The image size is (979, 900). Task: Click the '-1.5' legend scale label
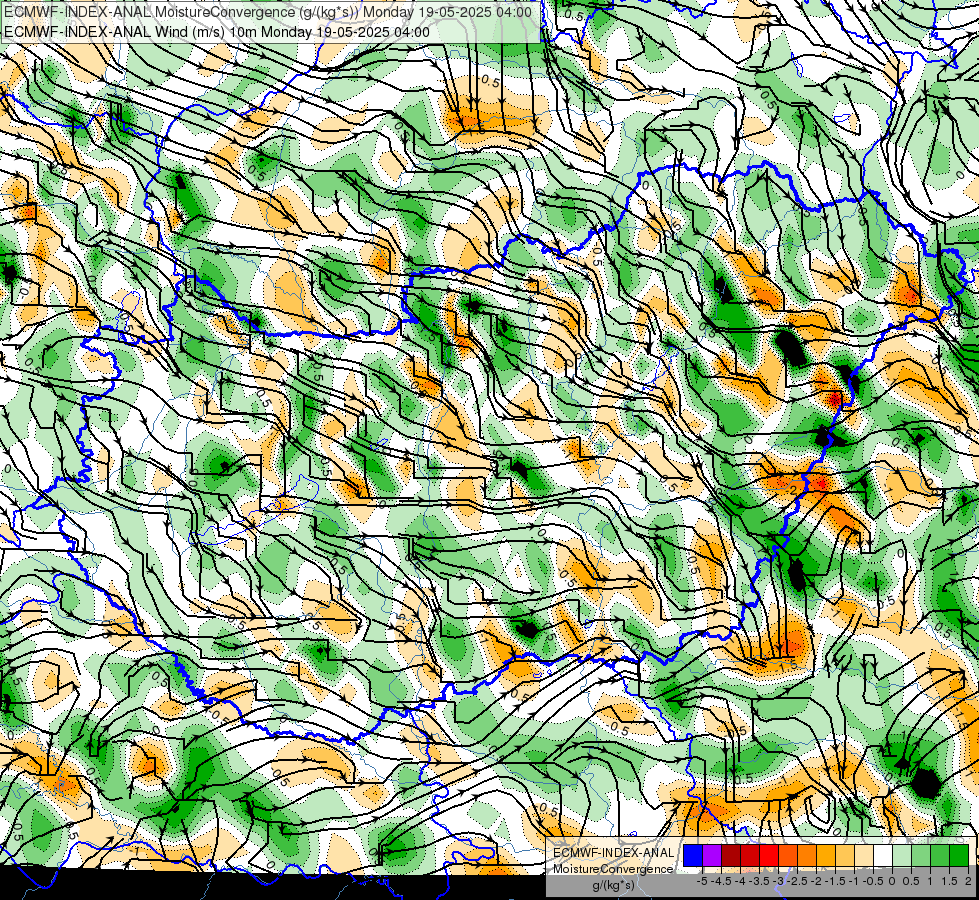(835, 881)
